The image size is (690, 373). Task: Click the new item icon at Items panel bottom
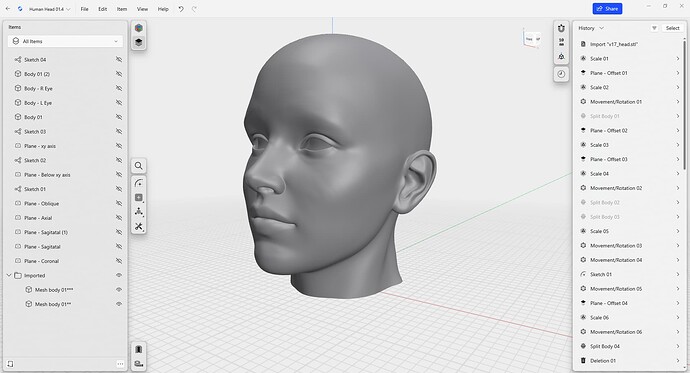pos(10,364)
